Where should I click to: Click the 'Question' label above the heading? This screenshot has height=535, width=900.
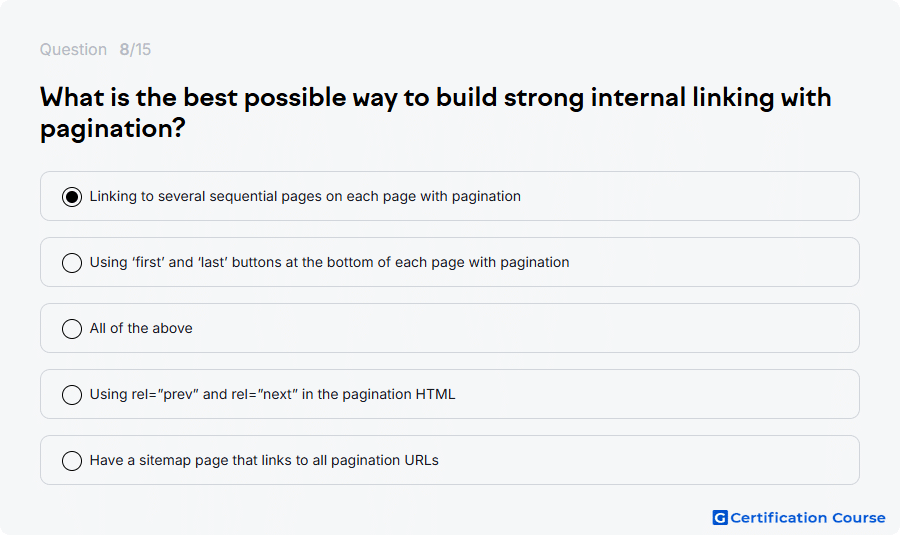(x=73, y=49)
